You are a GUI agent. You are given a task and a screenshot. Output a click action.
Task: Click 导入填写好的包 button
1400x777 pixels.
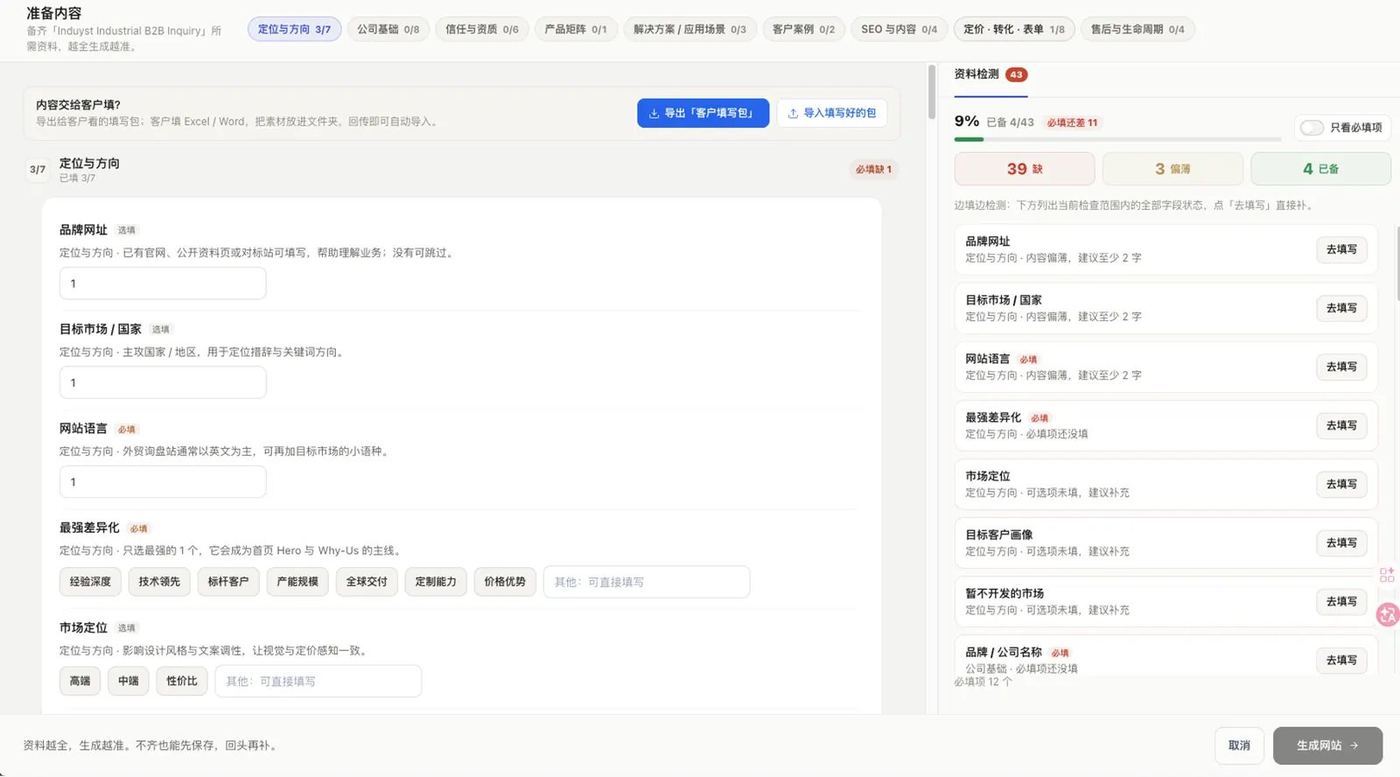[832, 113]
